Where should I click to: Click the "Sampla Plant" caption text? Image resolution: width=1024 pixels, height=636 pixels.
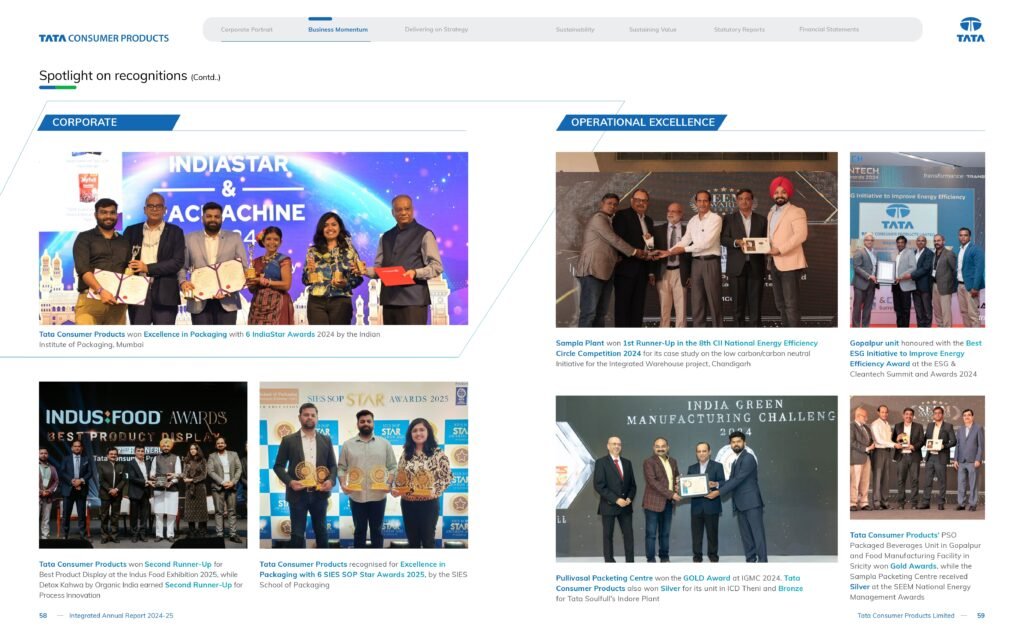[580, 343]
